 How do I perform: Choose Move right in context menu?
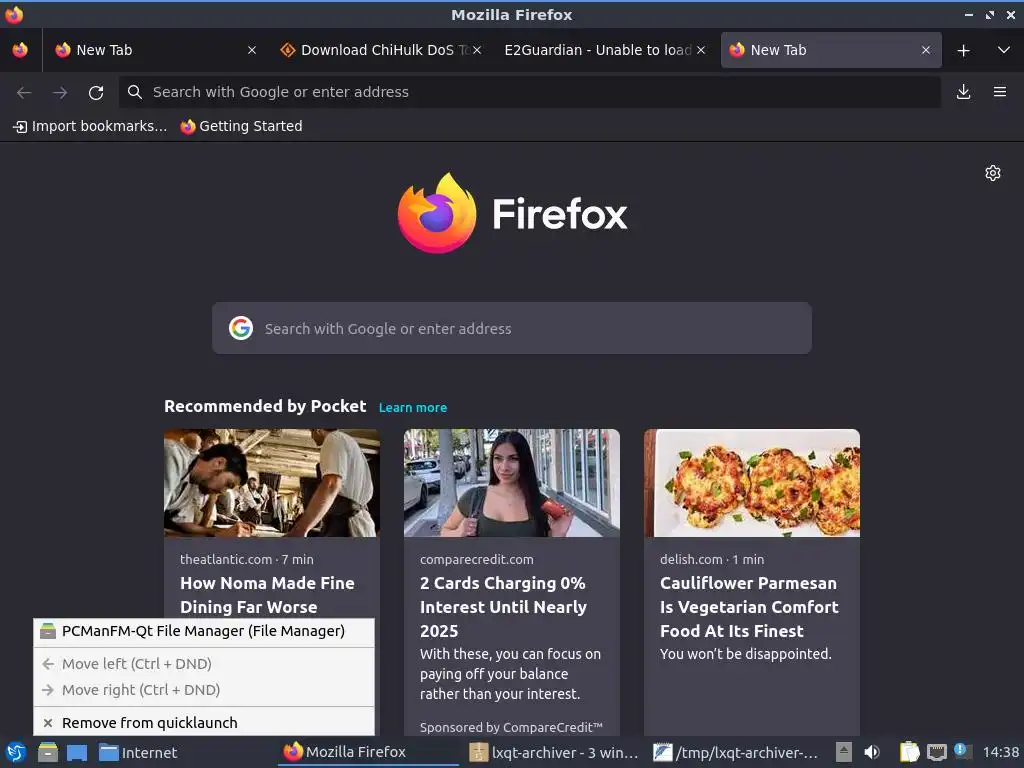pos(204,690)
